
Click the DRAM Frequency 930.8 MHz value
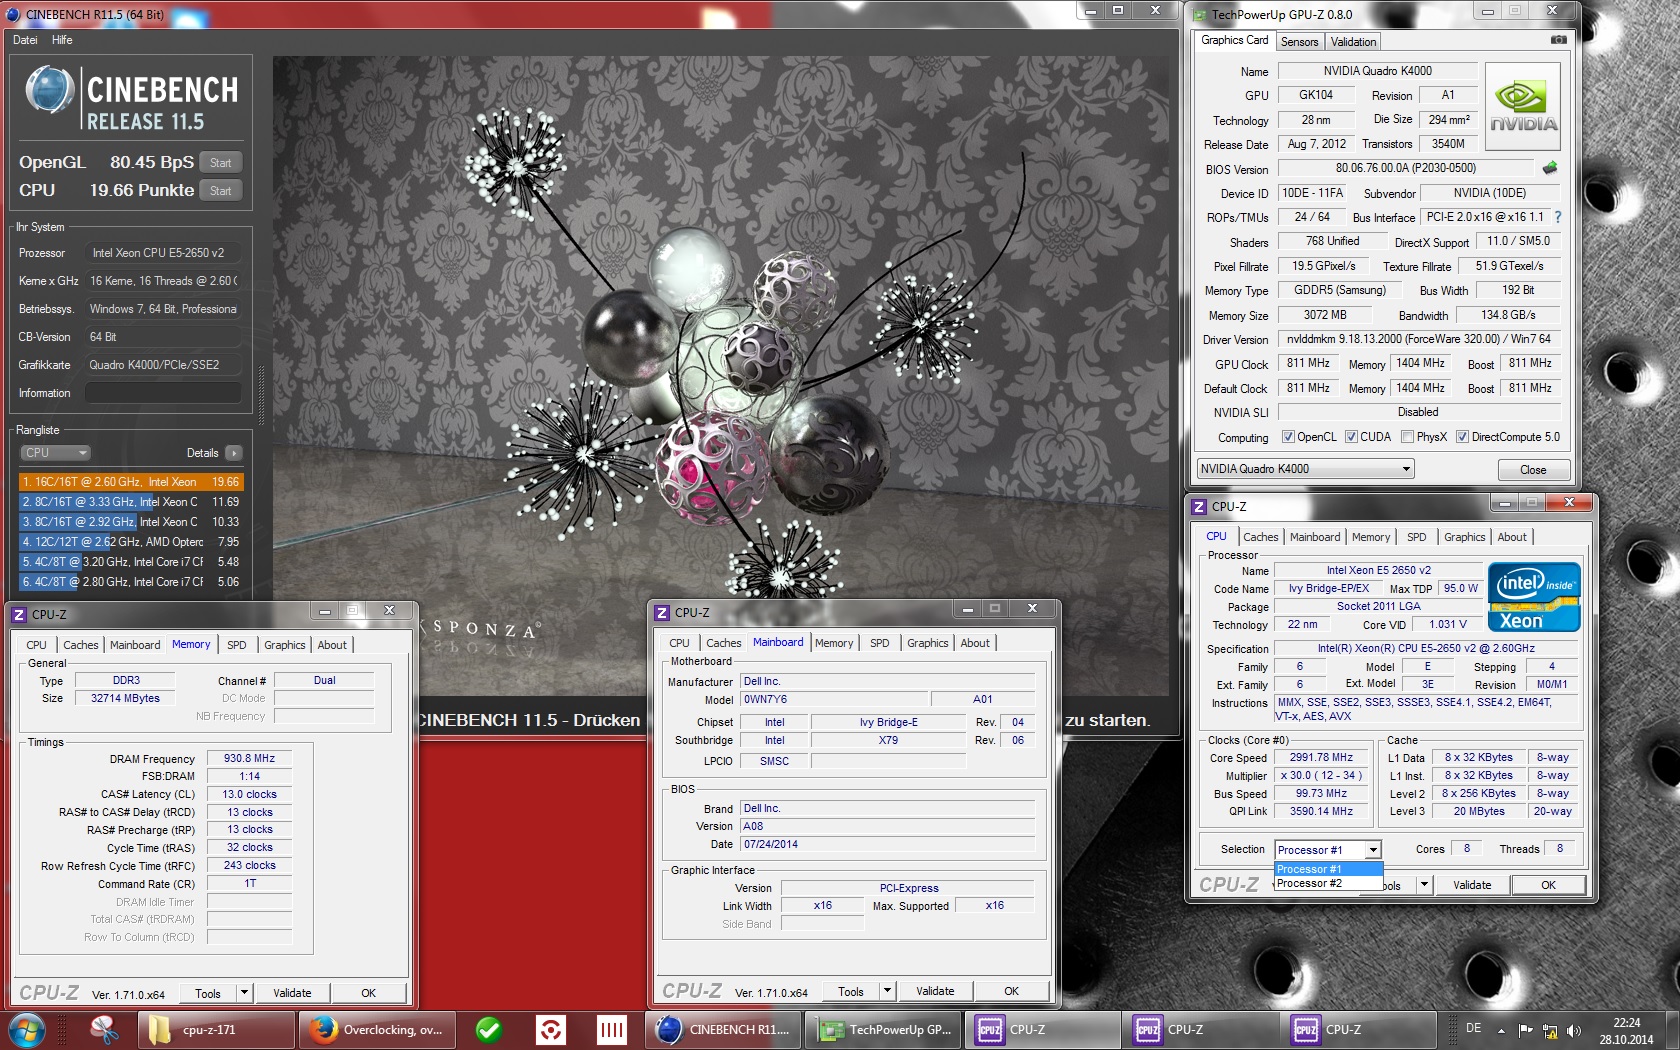[249, 758]
